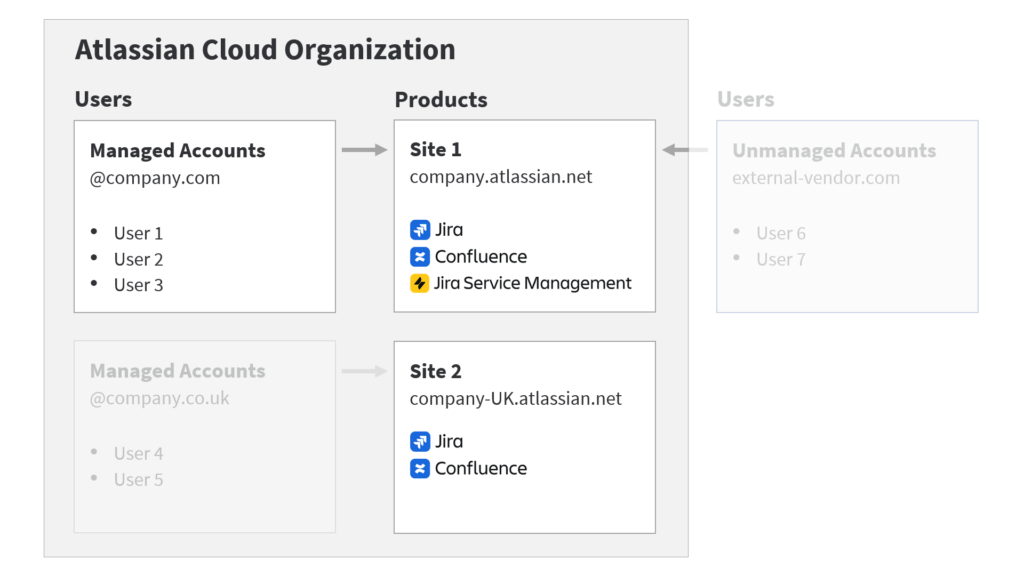Select User 3 in Managed Accounts list

138,285
